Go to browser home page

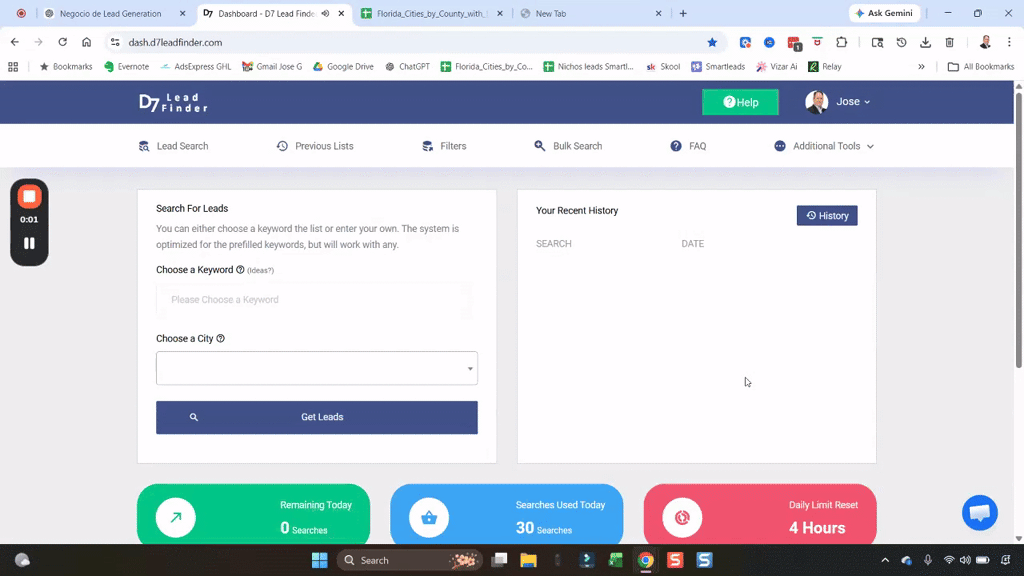(86, 42)
